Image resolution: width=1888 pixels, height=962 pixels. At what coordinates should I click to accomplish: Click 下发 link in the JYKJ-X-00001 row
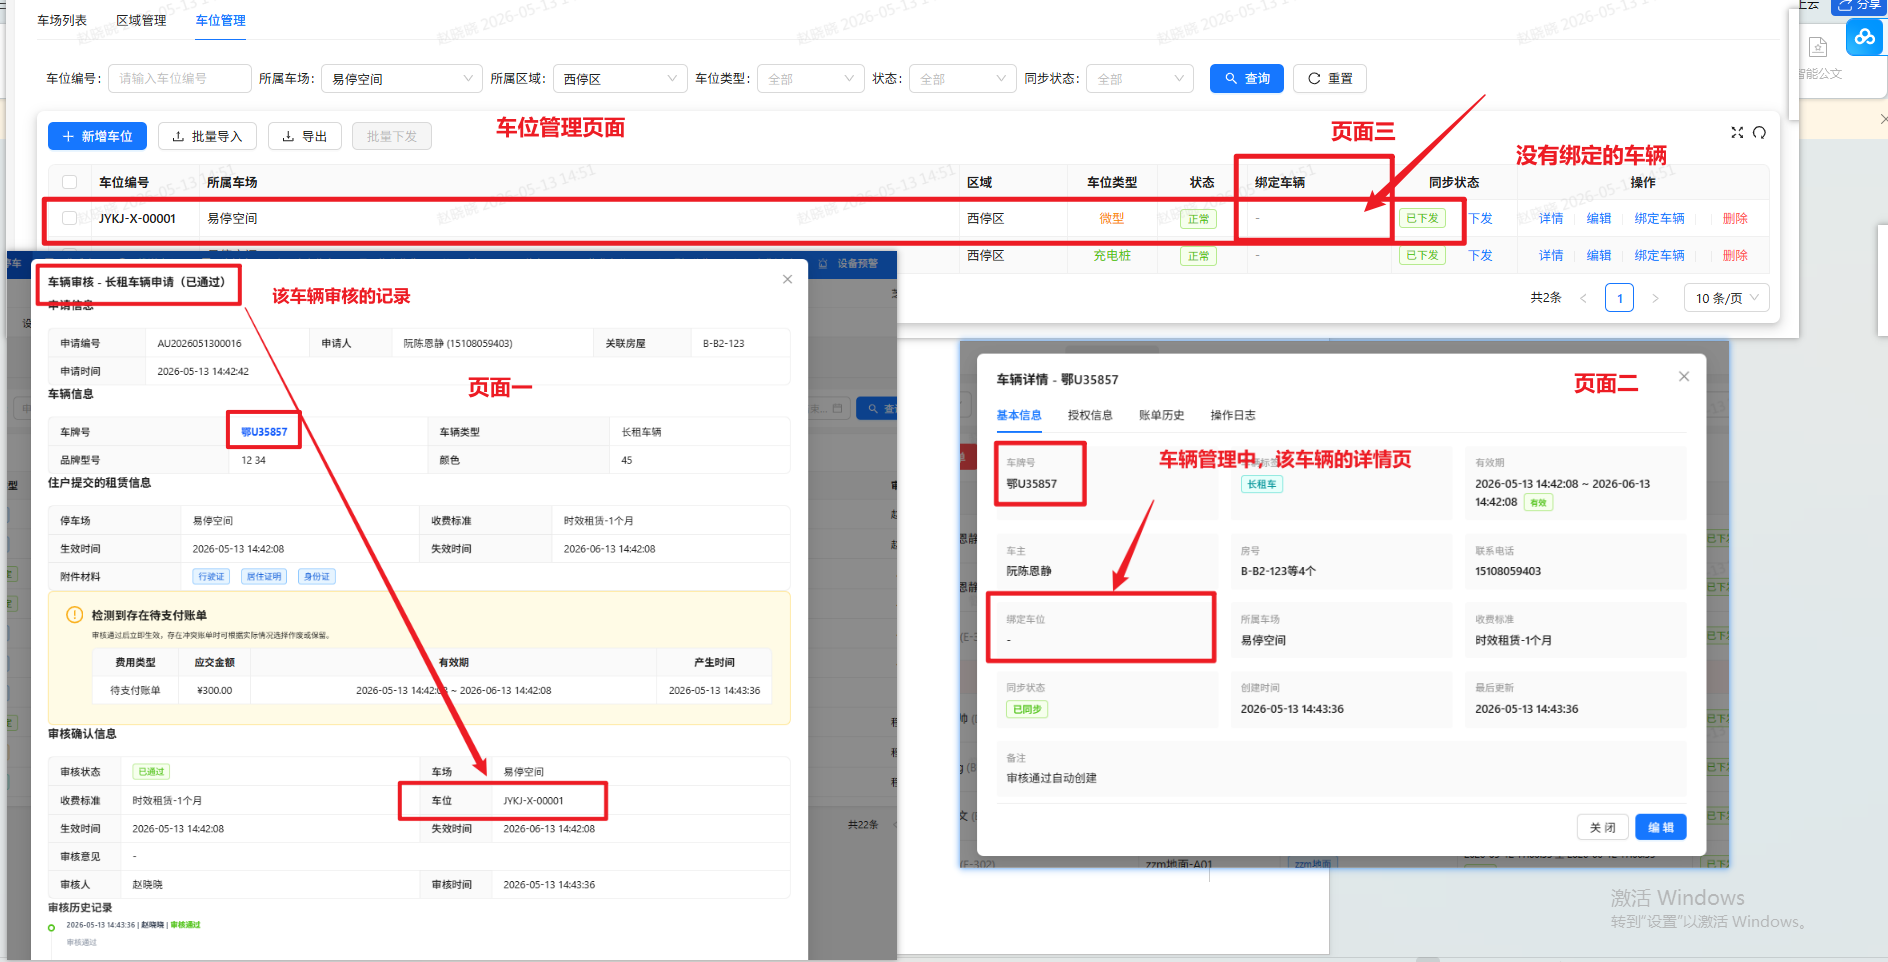[x=1480, y=218]
